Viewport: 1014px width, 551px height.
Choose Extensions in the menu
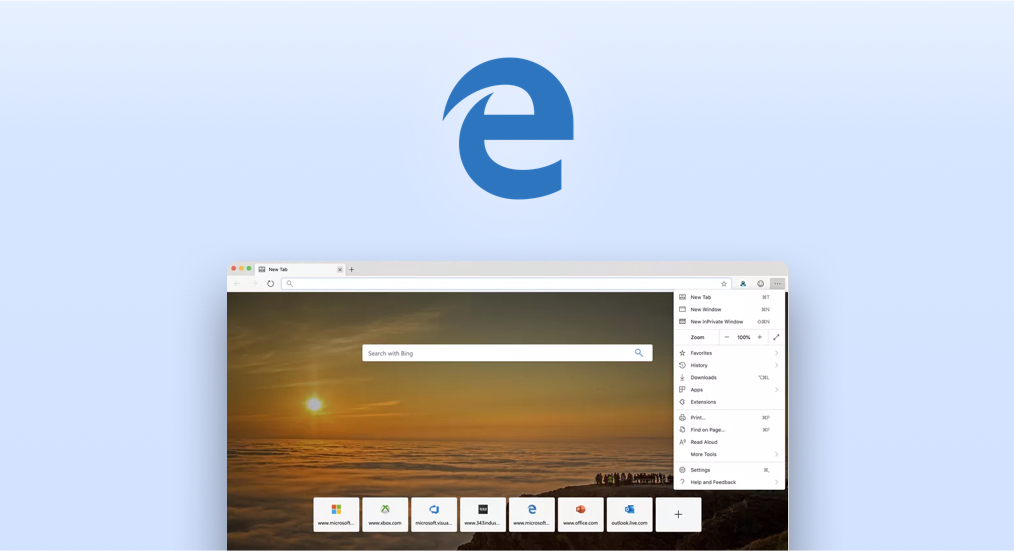(x=703, y=402)
